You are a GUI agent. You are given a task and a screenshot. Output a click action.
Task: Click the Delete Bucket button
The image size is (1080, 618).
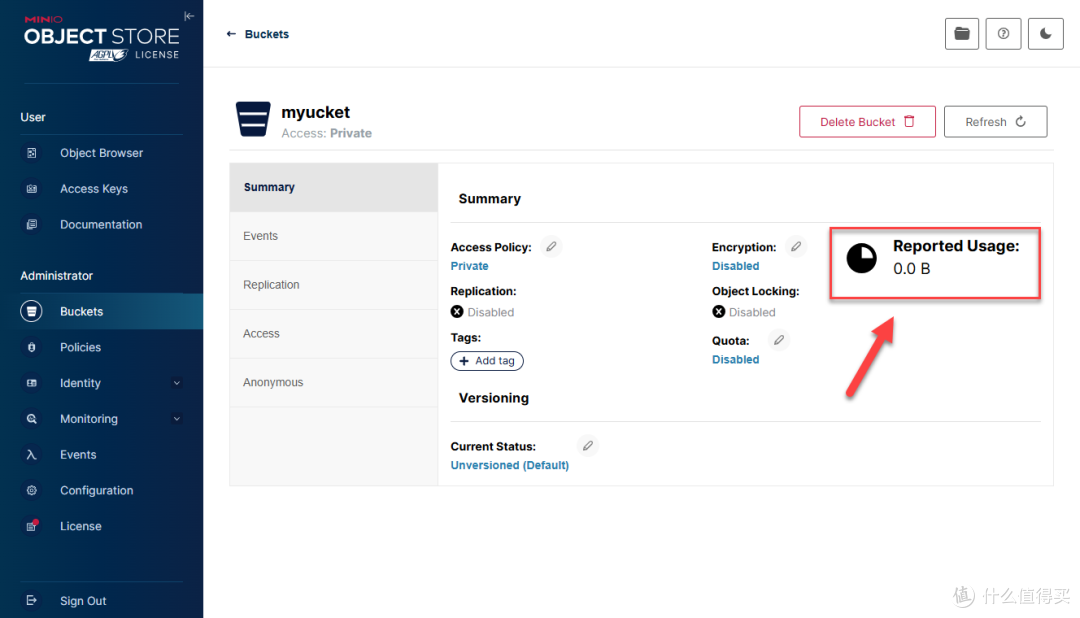[x=867, y=122]
